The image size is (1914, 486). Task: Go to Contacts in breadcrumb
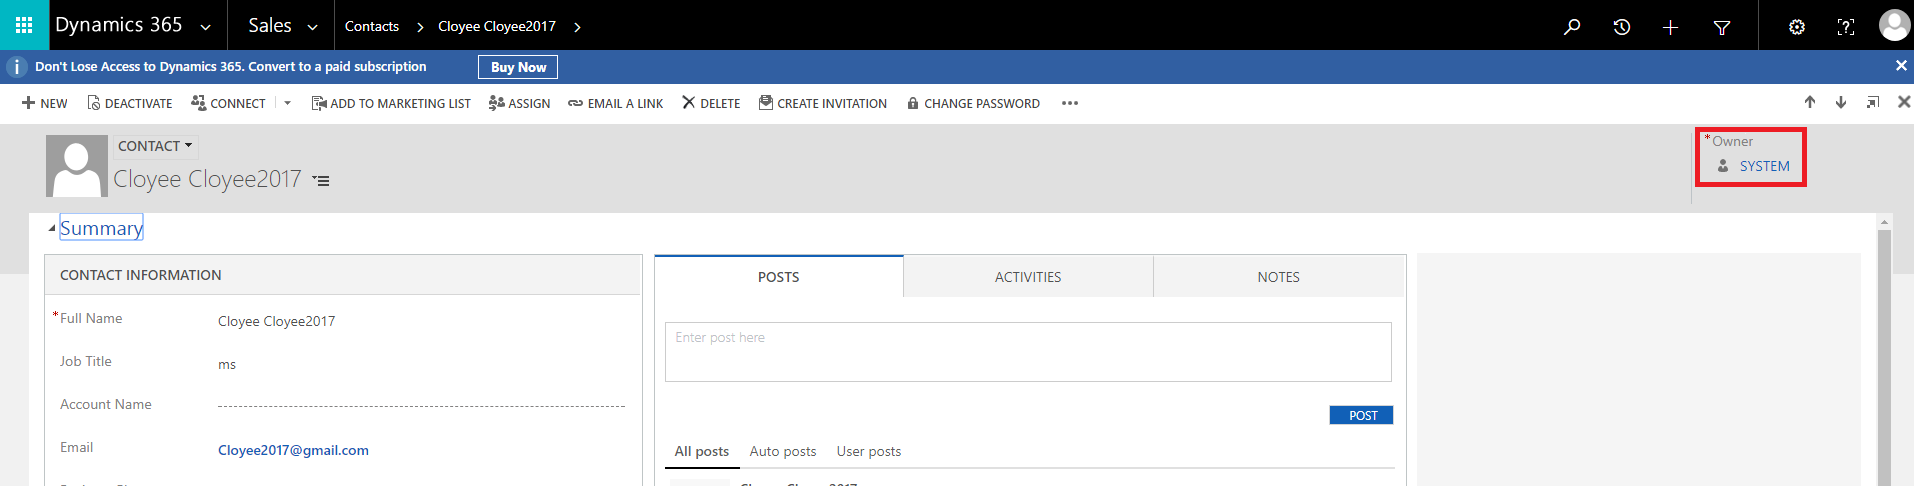[x=371, y=26]
